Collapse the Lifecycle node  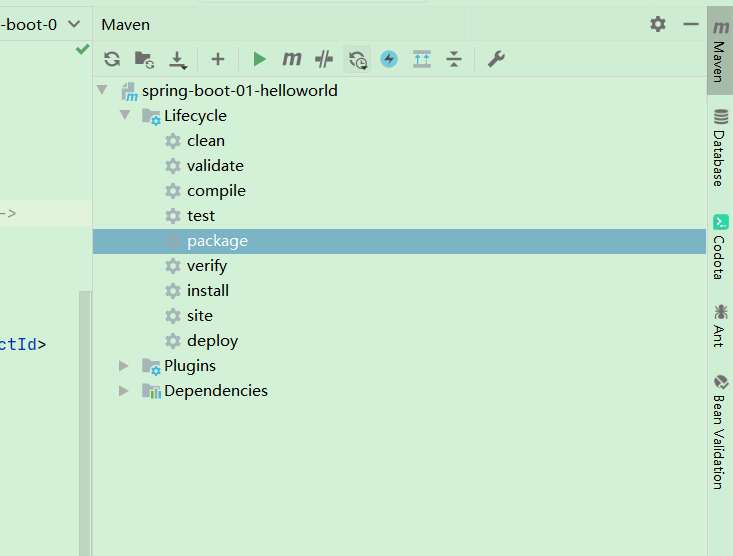[x=125, y=115]
